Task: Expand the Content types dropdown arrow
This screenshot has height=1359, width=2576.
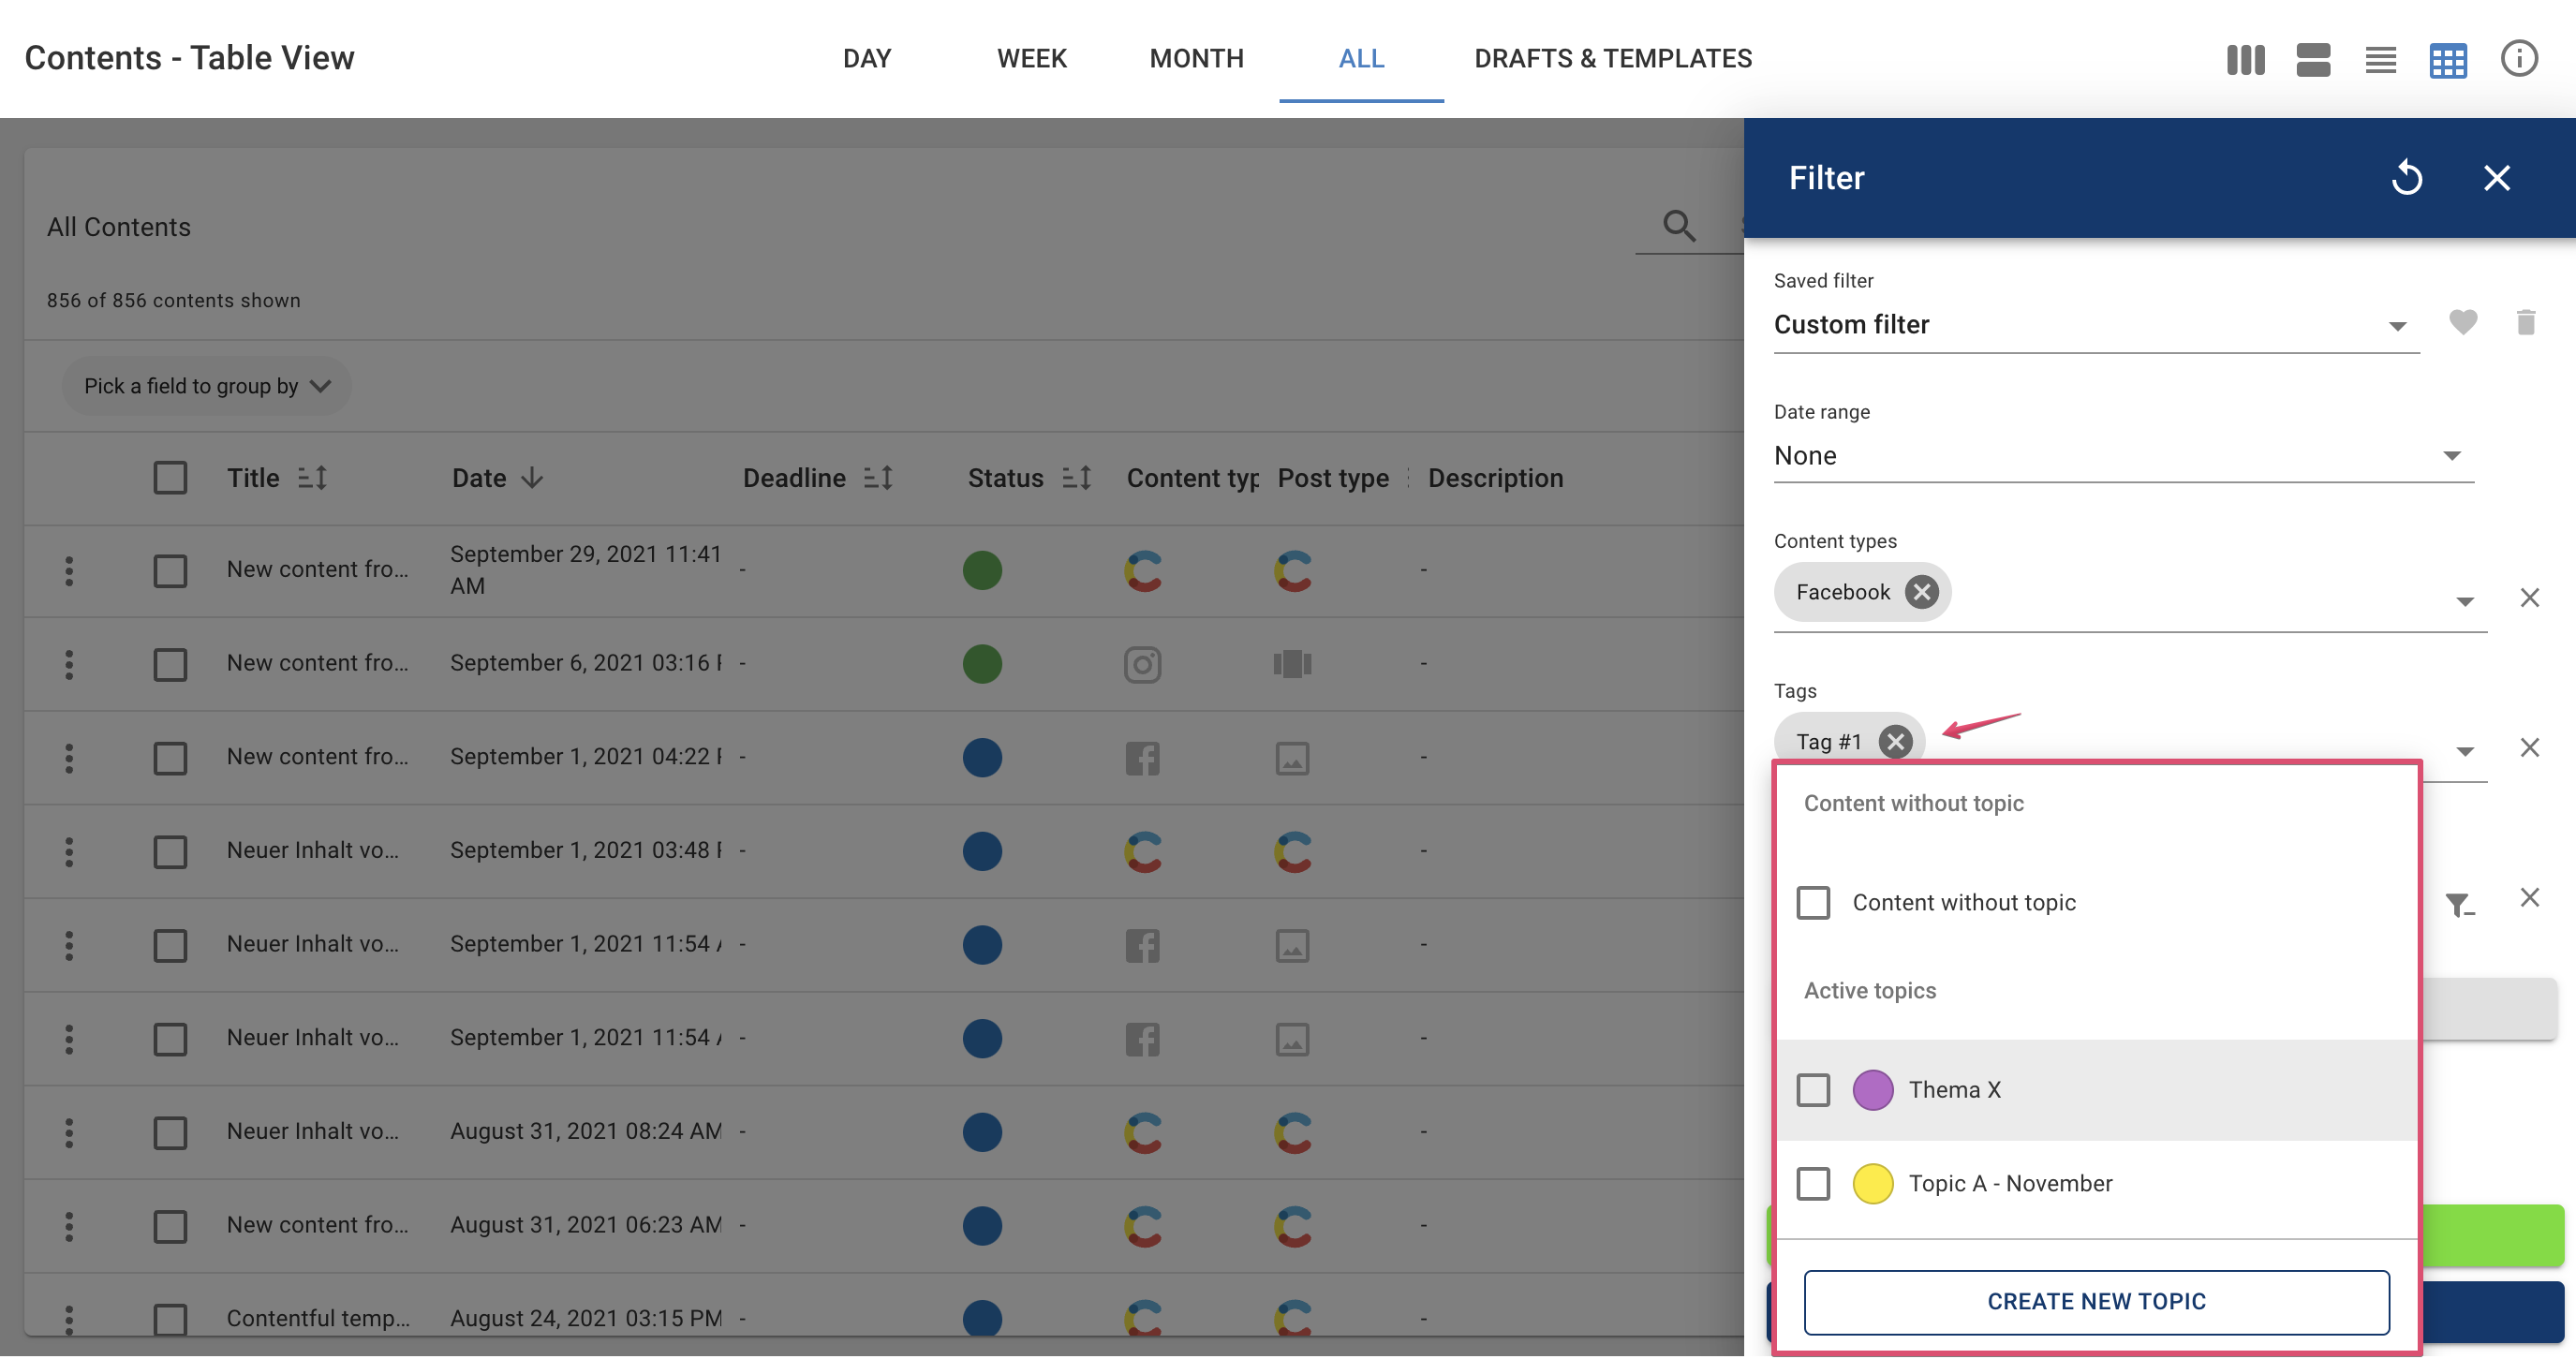Action: 2465,601
